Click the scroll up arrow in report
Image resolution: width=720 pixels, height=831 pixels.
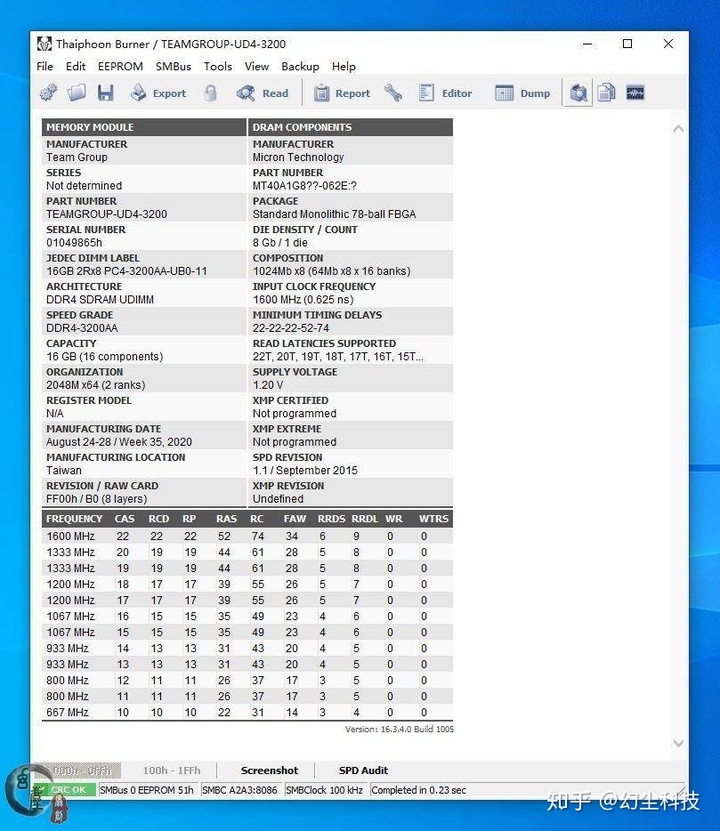tap(678, 129)
